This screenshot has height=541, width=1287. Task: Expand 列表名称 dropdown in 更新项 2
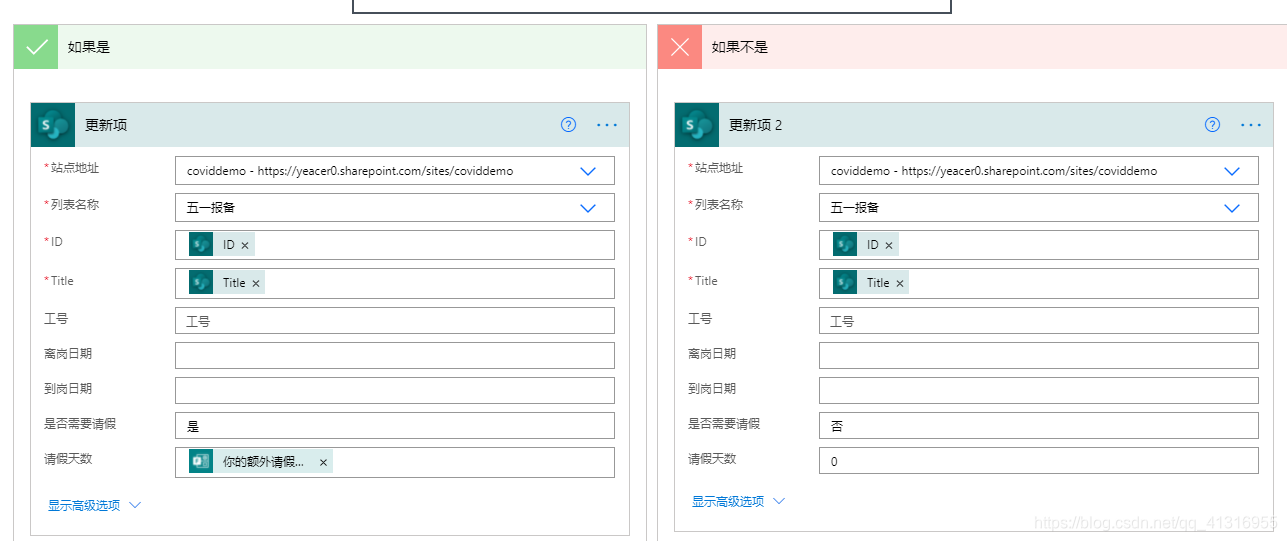coord(1232,208)
